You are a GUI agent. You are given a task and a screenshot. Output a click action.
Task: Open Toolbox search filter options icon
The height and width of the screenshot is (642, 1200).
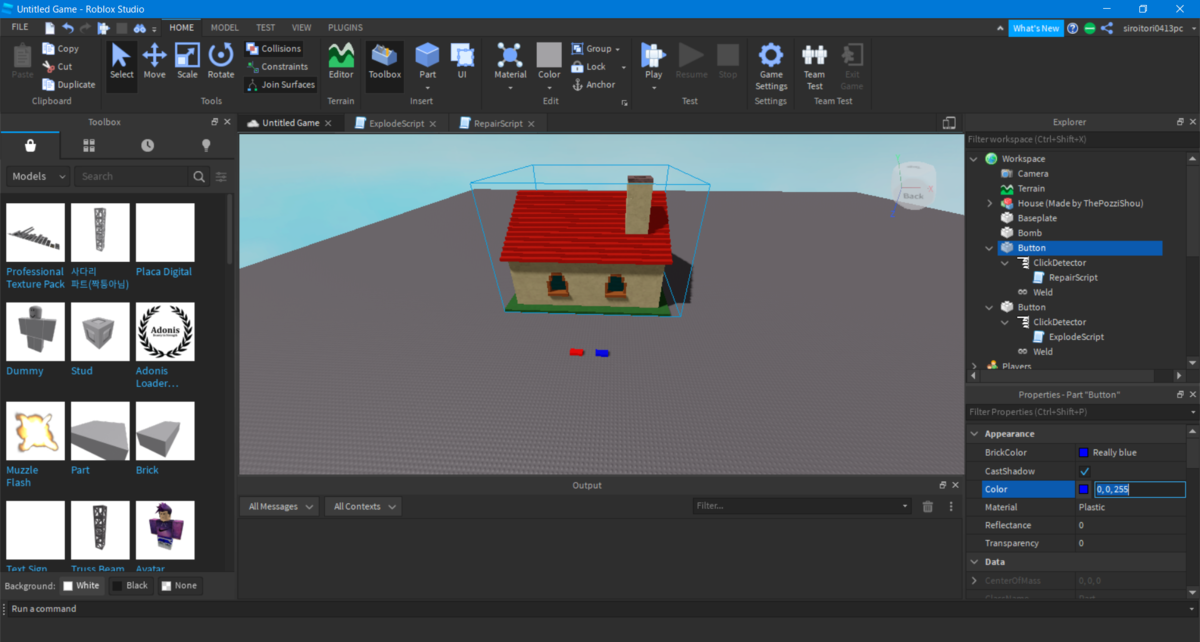[221, 176]
